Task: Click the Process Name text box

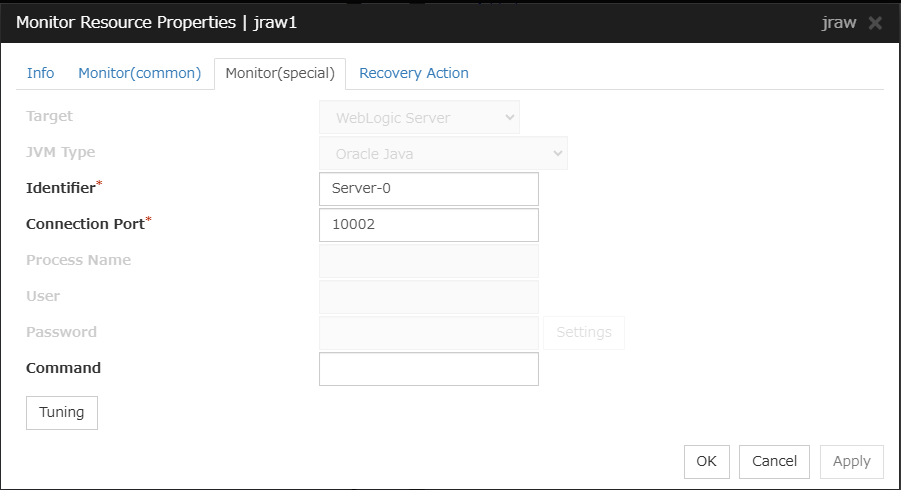Action: coord(428,261)
